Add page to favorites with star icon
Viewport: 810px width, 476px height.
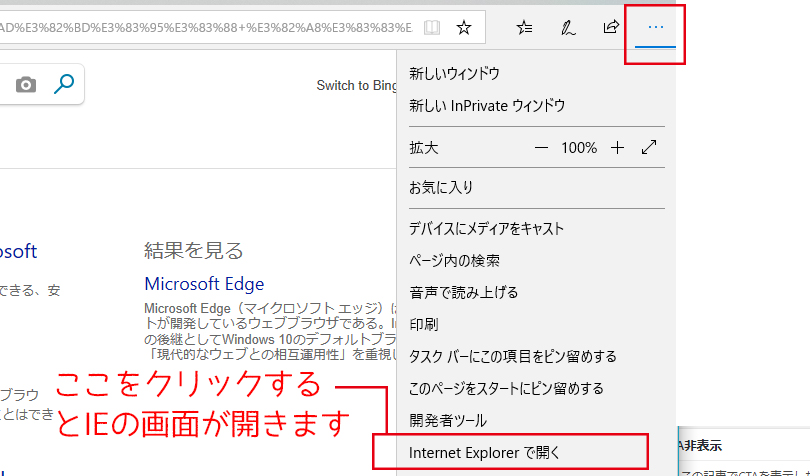click(464, 27)
